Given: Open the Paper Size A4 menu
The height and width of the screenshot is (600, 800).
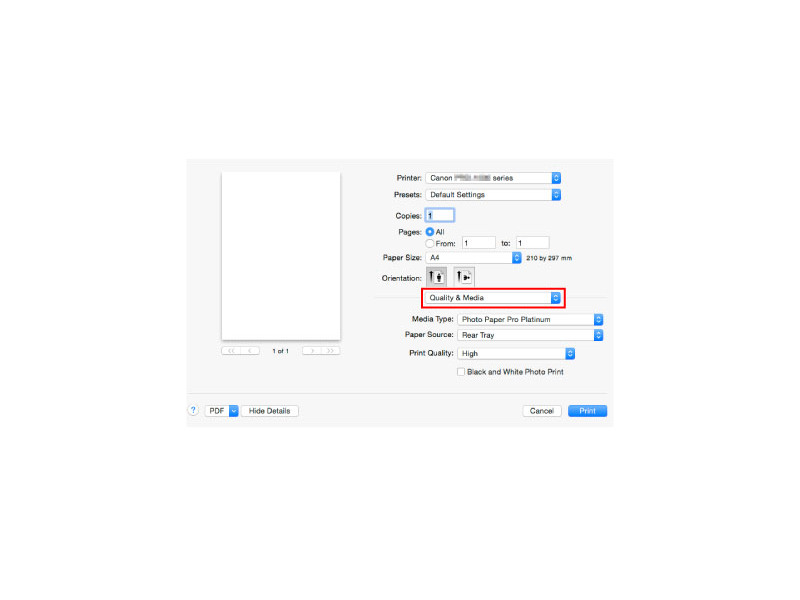Looking at the screenshot, I should [473, 258].
